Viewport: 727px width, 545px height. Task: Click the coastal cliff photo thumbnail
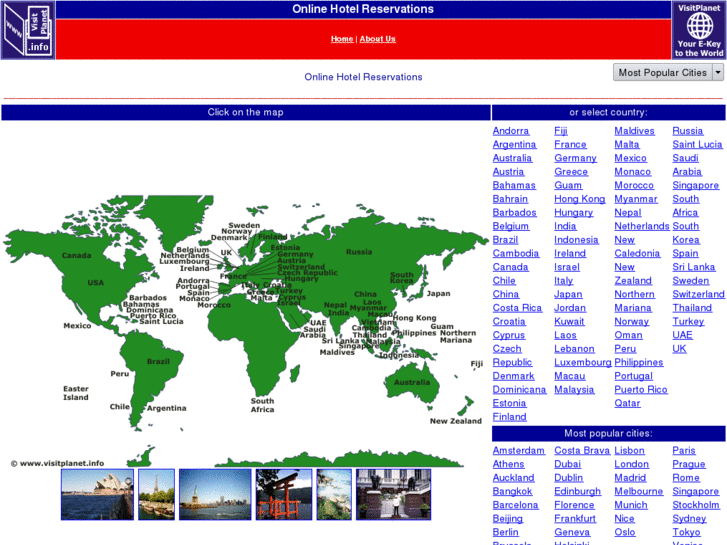334,494
